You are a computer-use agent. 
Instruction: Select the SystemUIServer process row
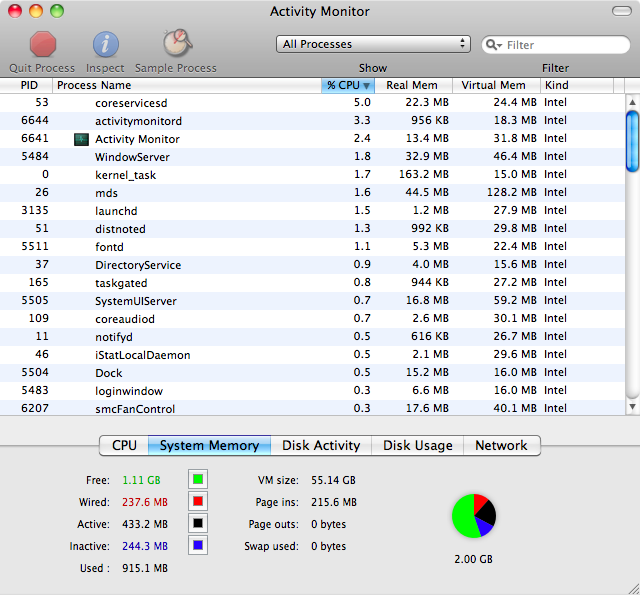click(312, 301)
